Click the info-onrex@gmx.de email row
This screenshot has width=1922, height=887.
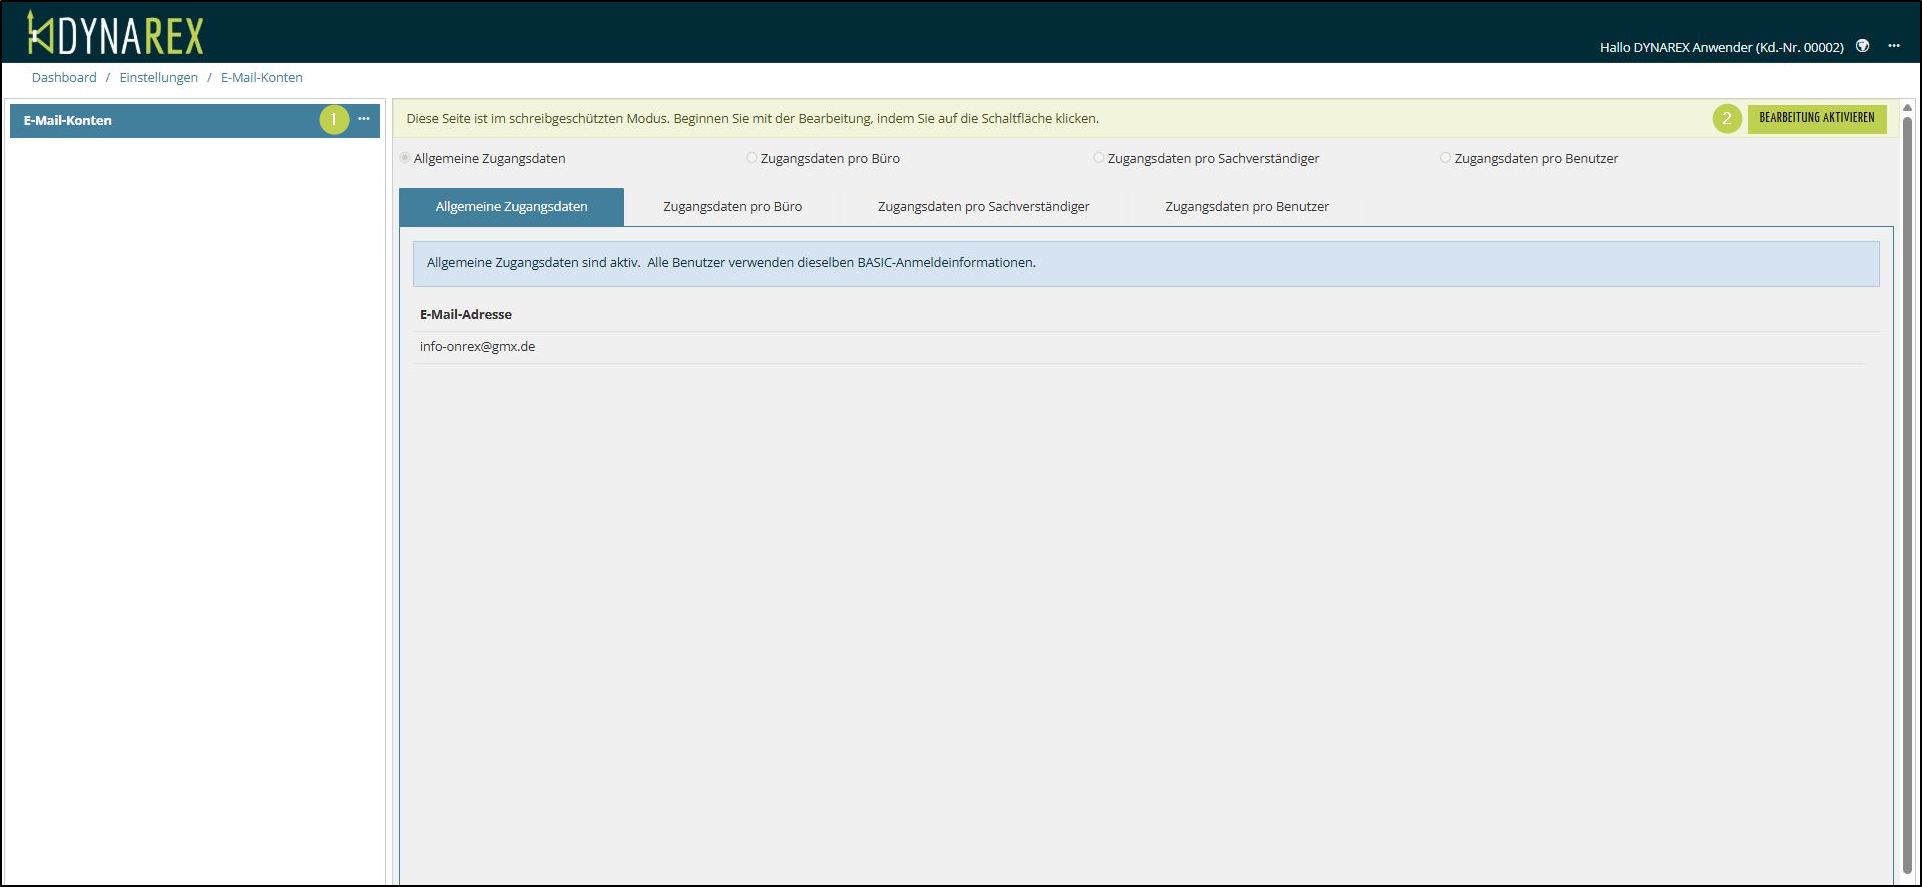coord(478,347)
